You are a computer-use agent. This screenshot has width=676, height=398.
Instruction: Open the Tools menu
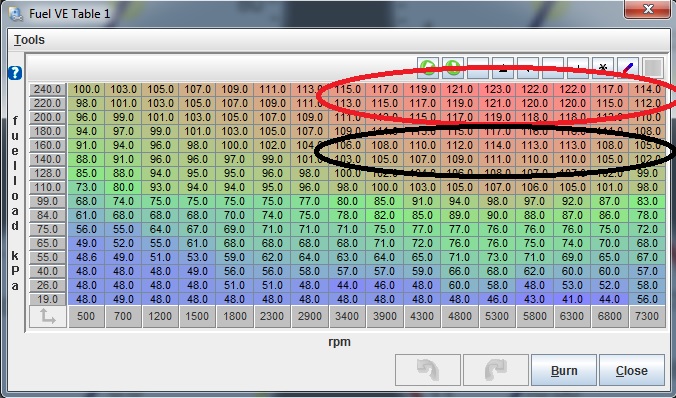click(x=29, y=40)
